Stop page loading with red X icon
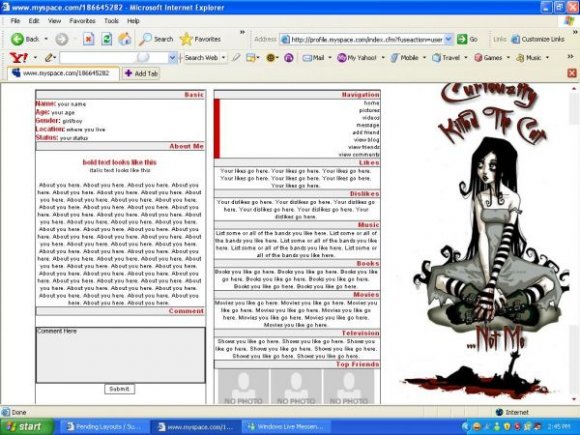 coord(88,39)
